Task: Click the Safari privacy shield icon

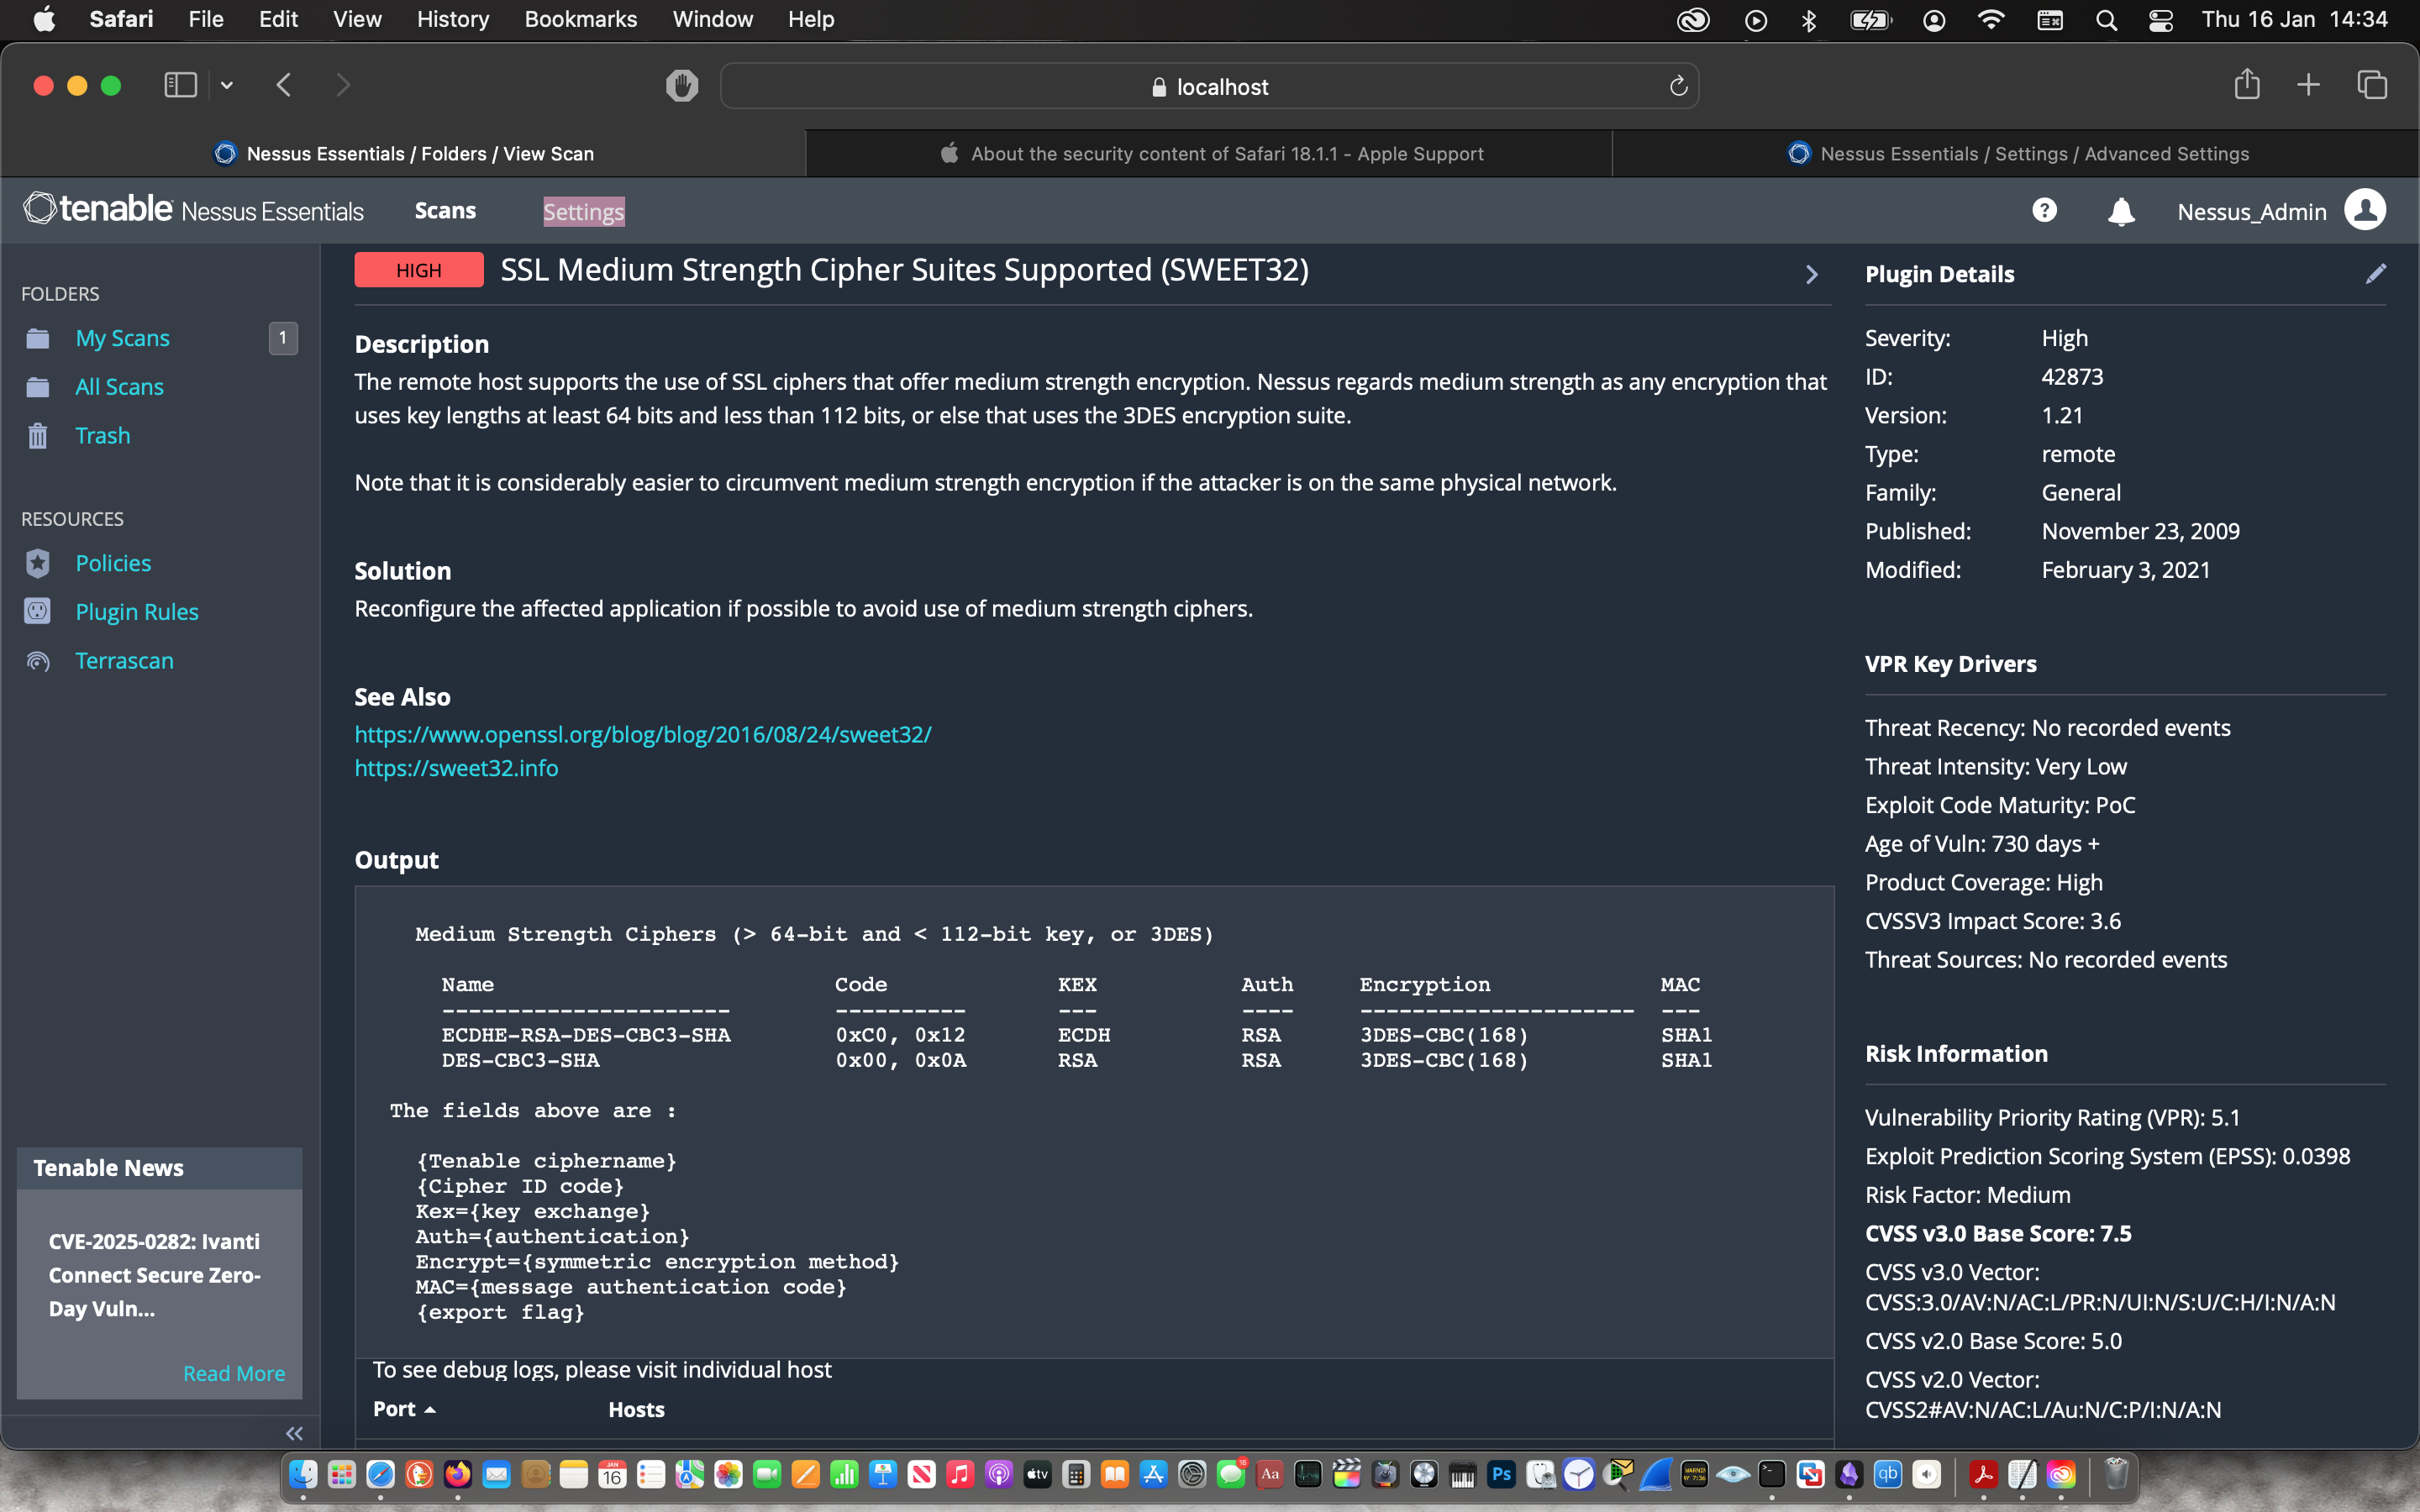Action: 682,86
